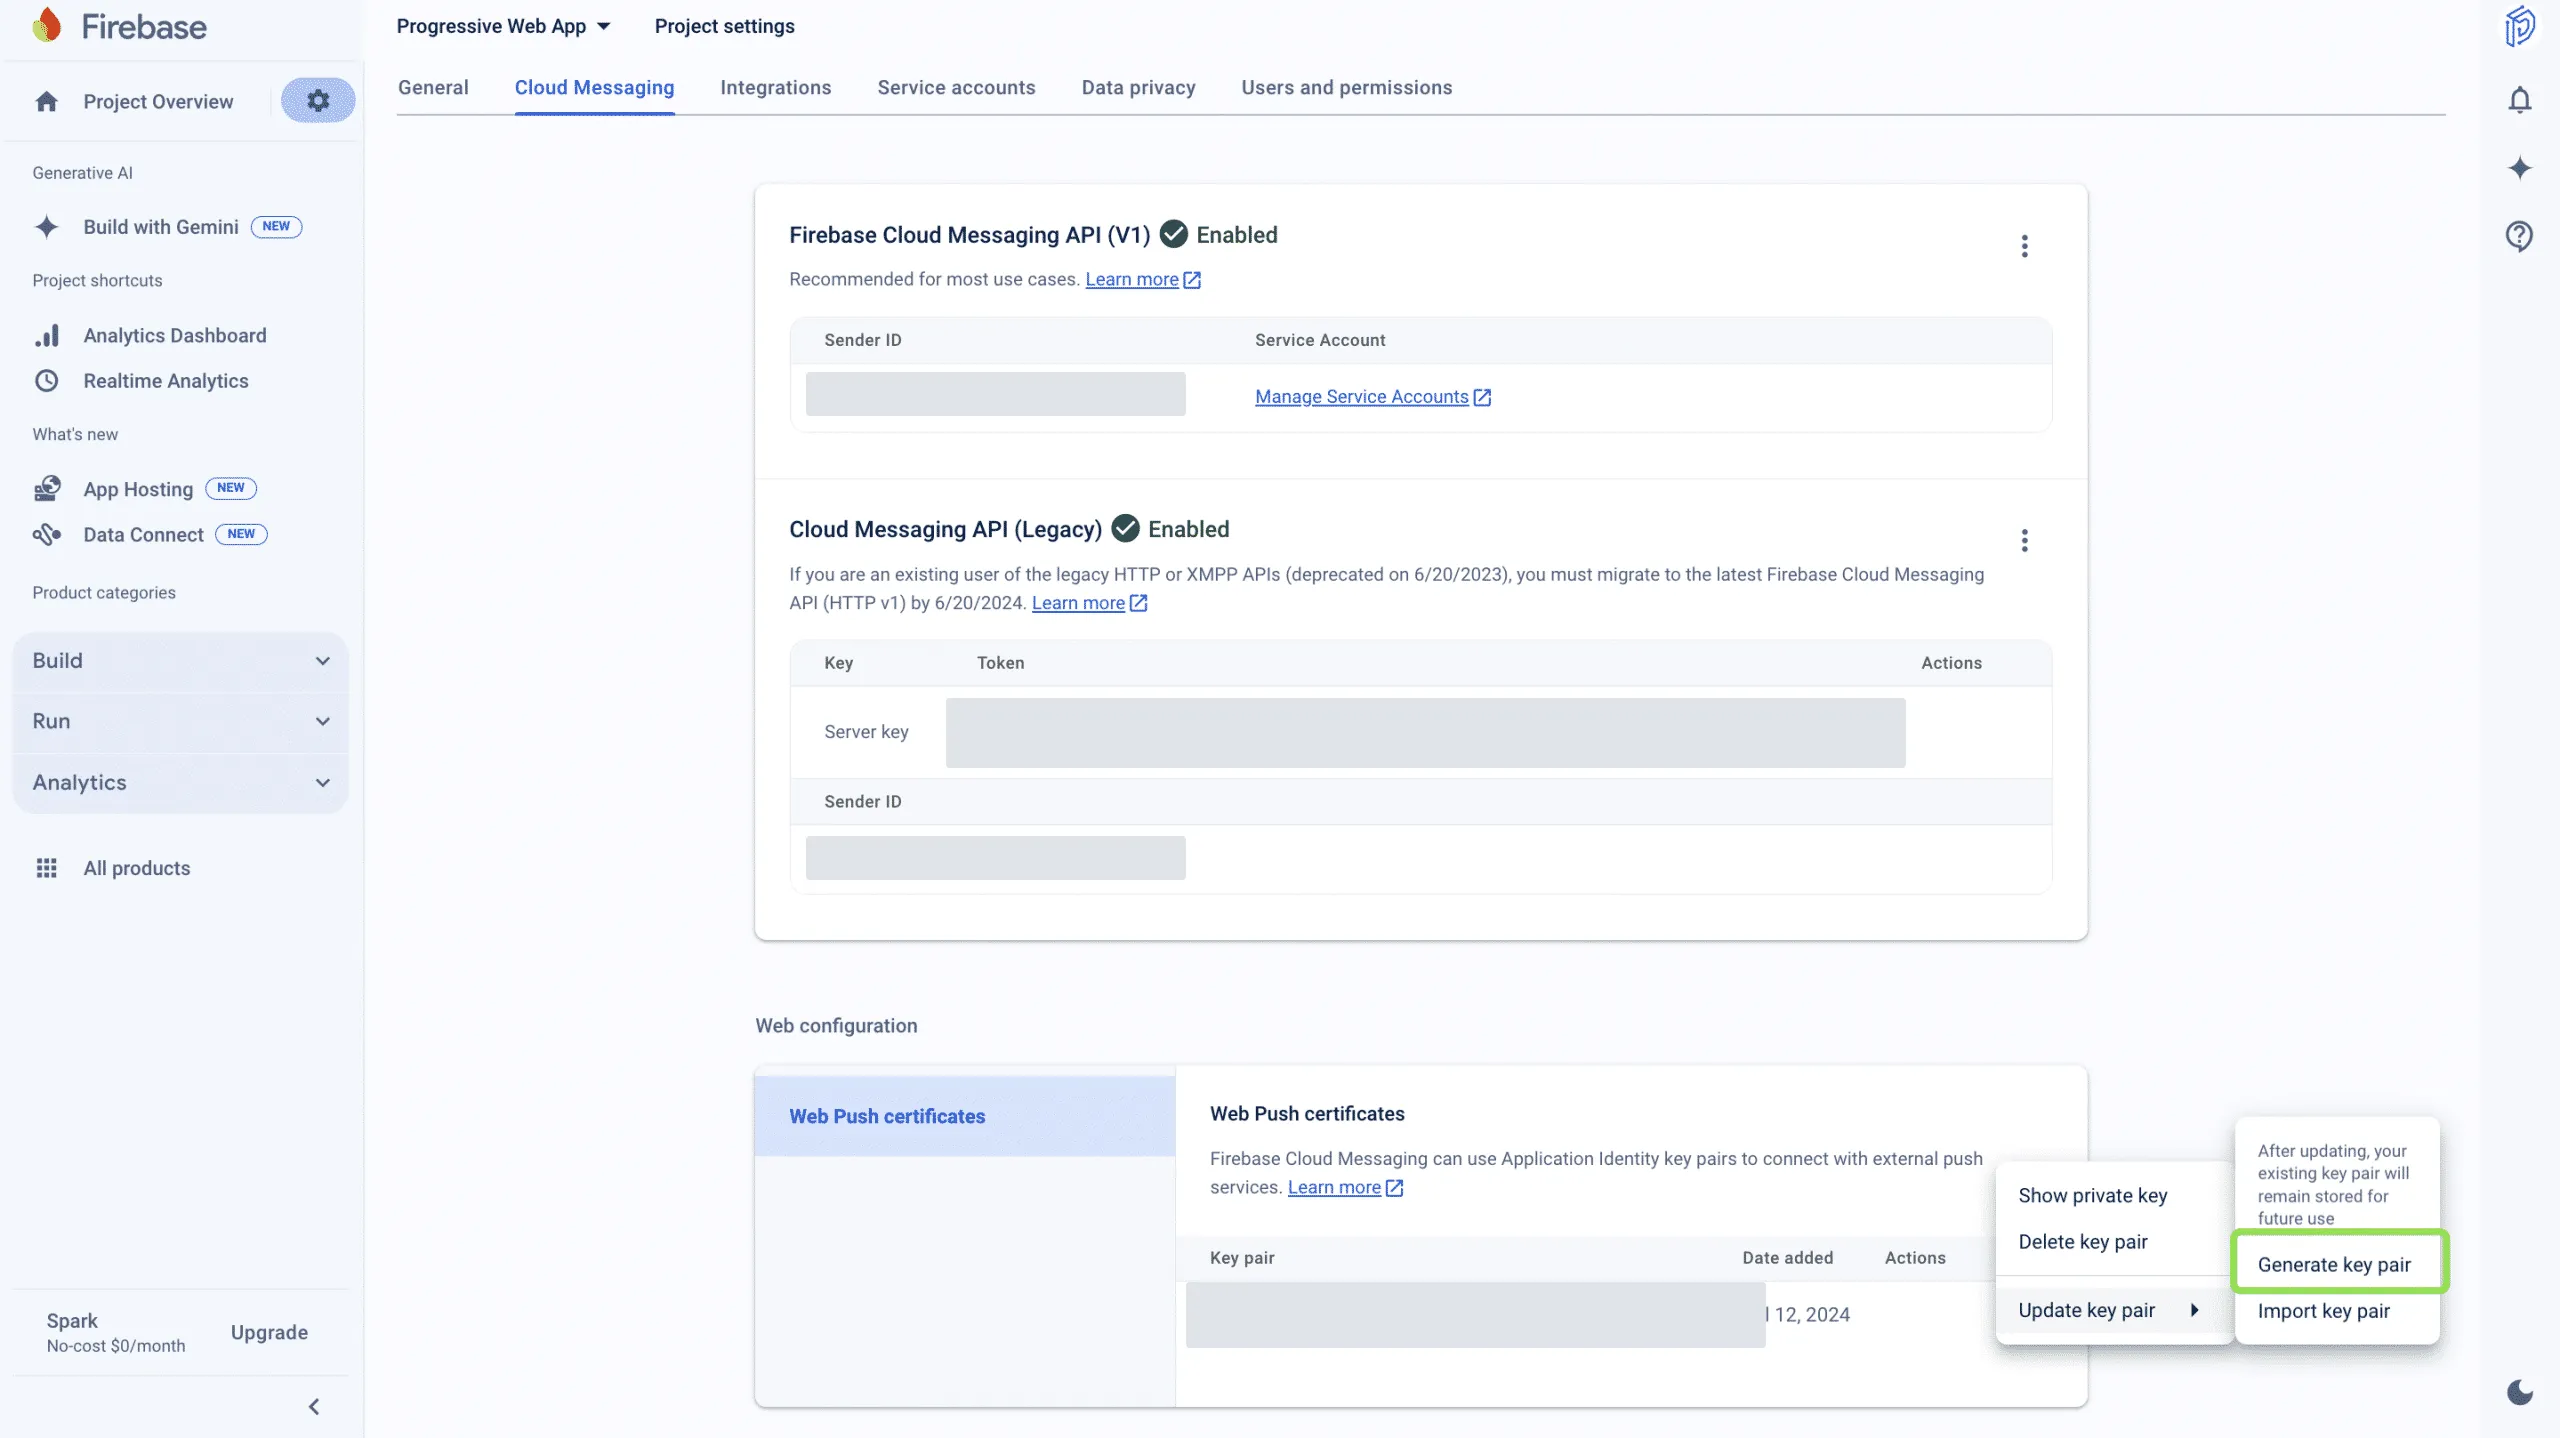Screen dimensions: 2560x1438
Task: Choose Delete key pair menu item
Action: coord(2113,1242)
